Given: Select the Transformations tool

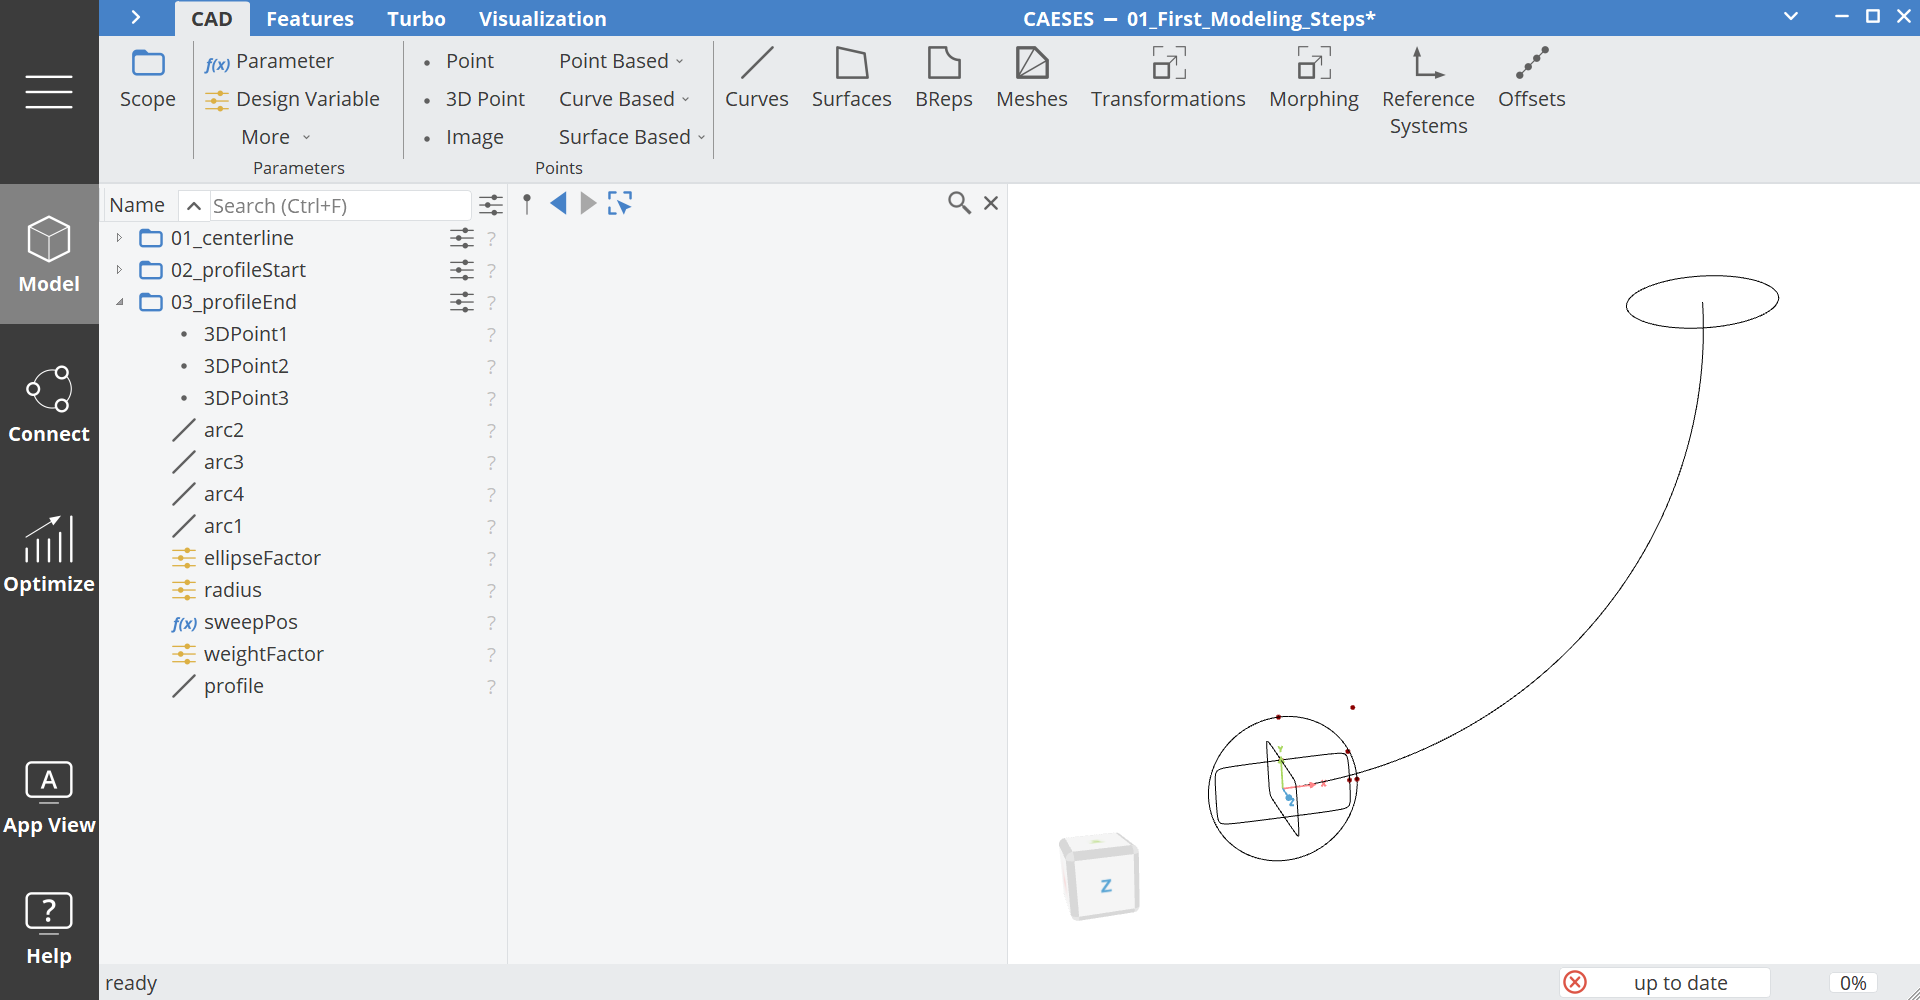Looking at the screenshot, I should pos(1168,78).
